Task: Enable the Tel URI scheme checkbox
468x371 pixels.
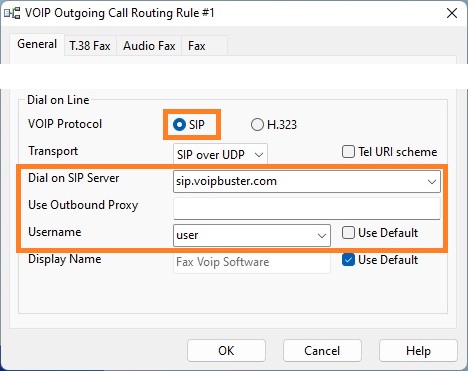Action: 348,152
